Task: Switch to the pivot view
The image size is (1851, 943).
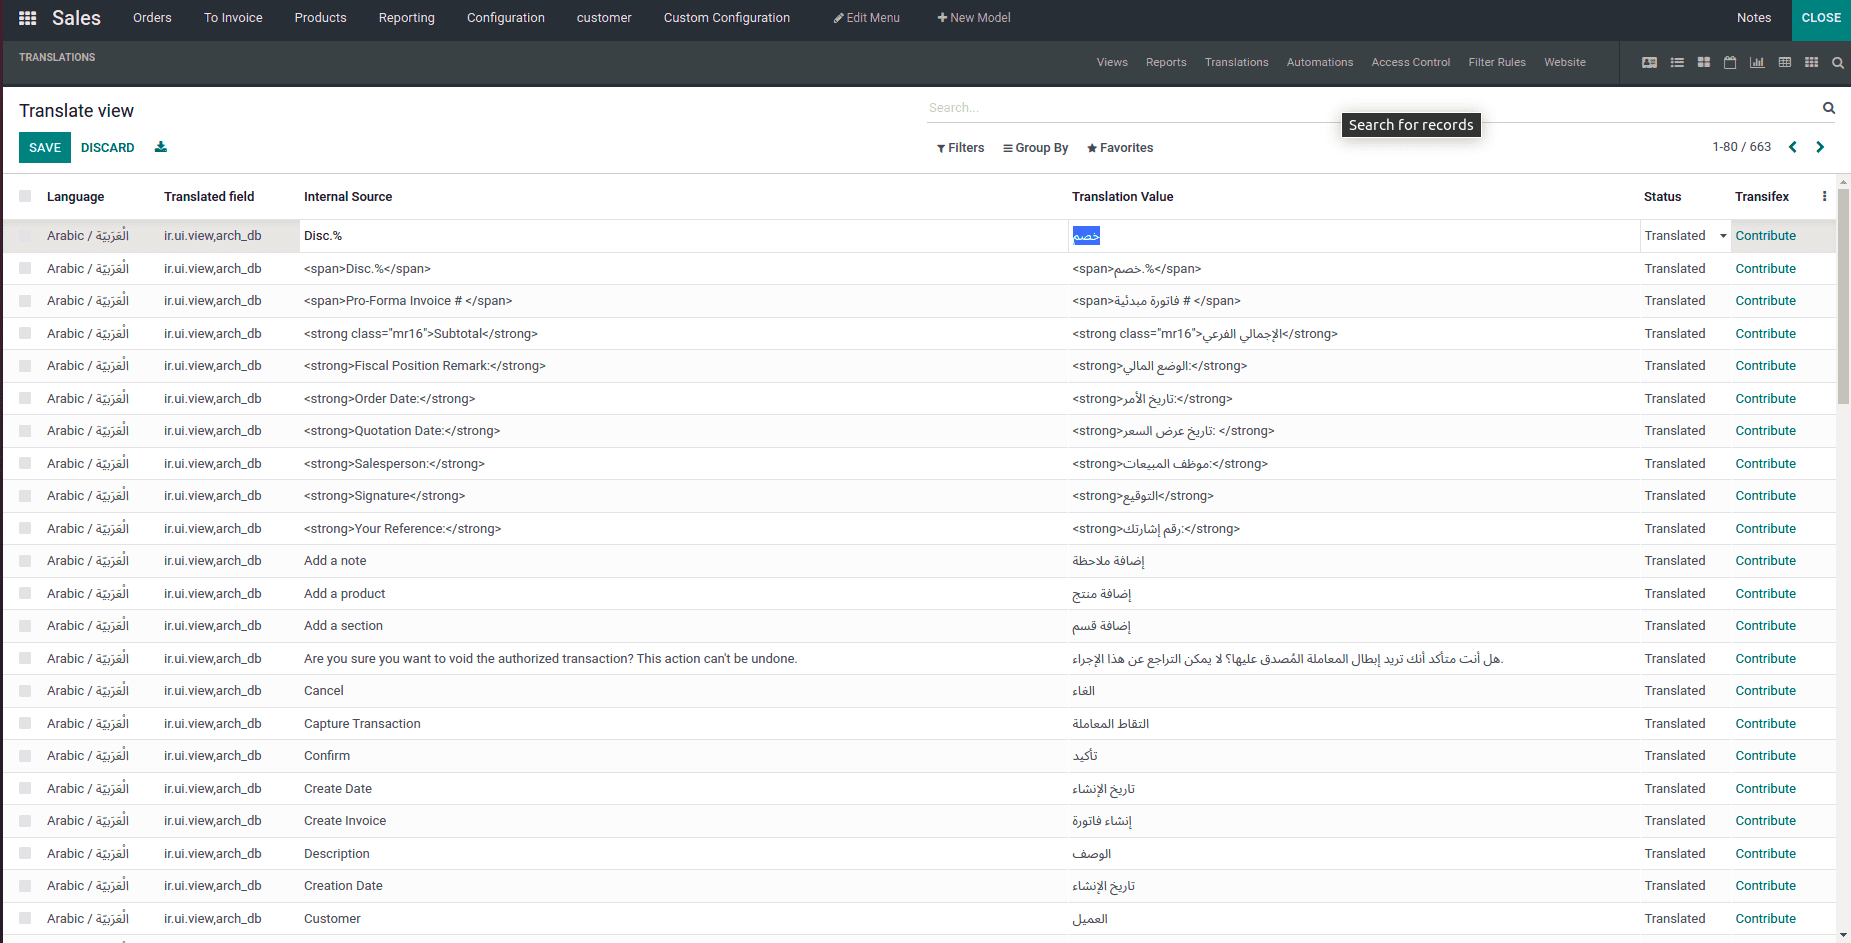Action: 1785,62
